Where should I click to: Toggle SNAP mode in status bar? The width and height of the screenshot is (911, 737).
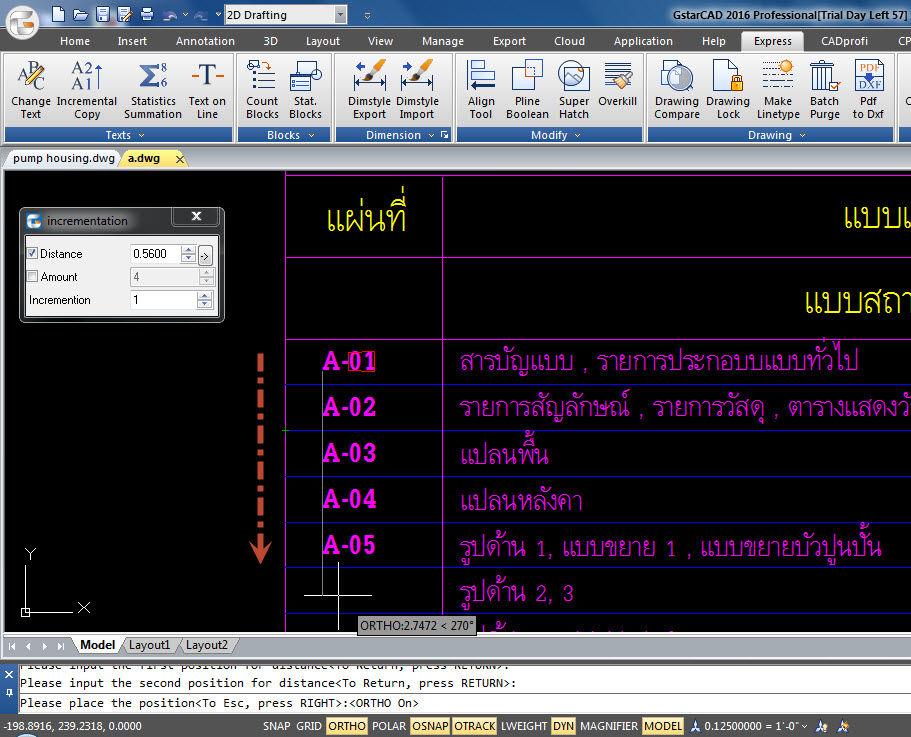(277, 726)
